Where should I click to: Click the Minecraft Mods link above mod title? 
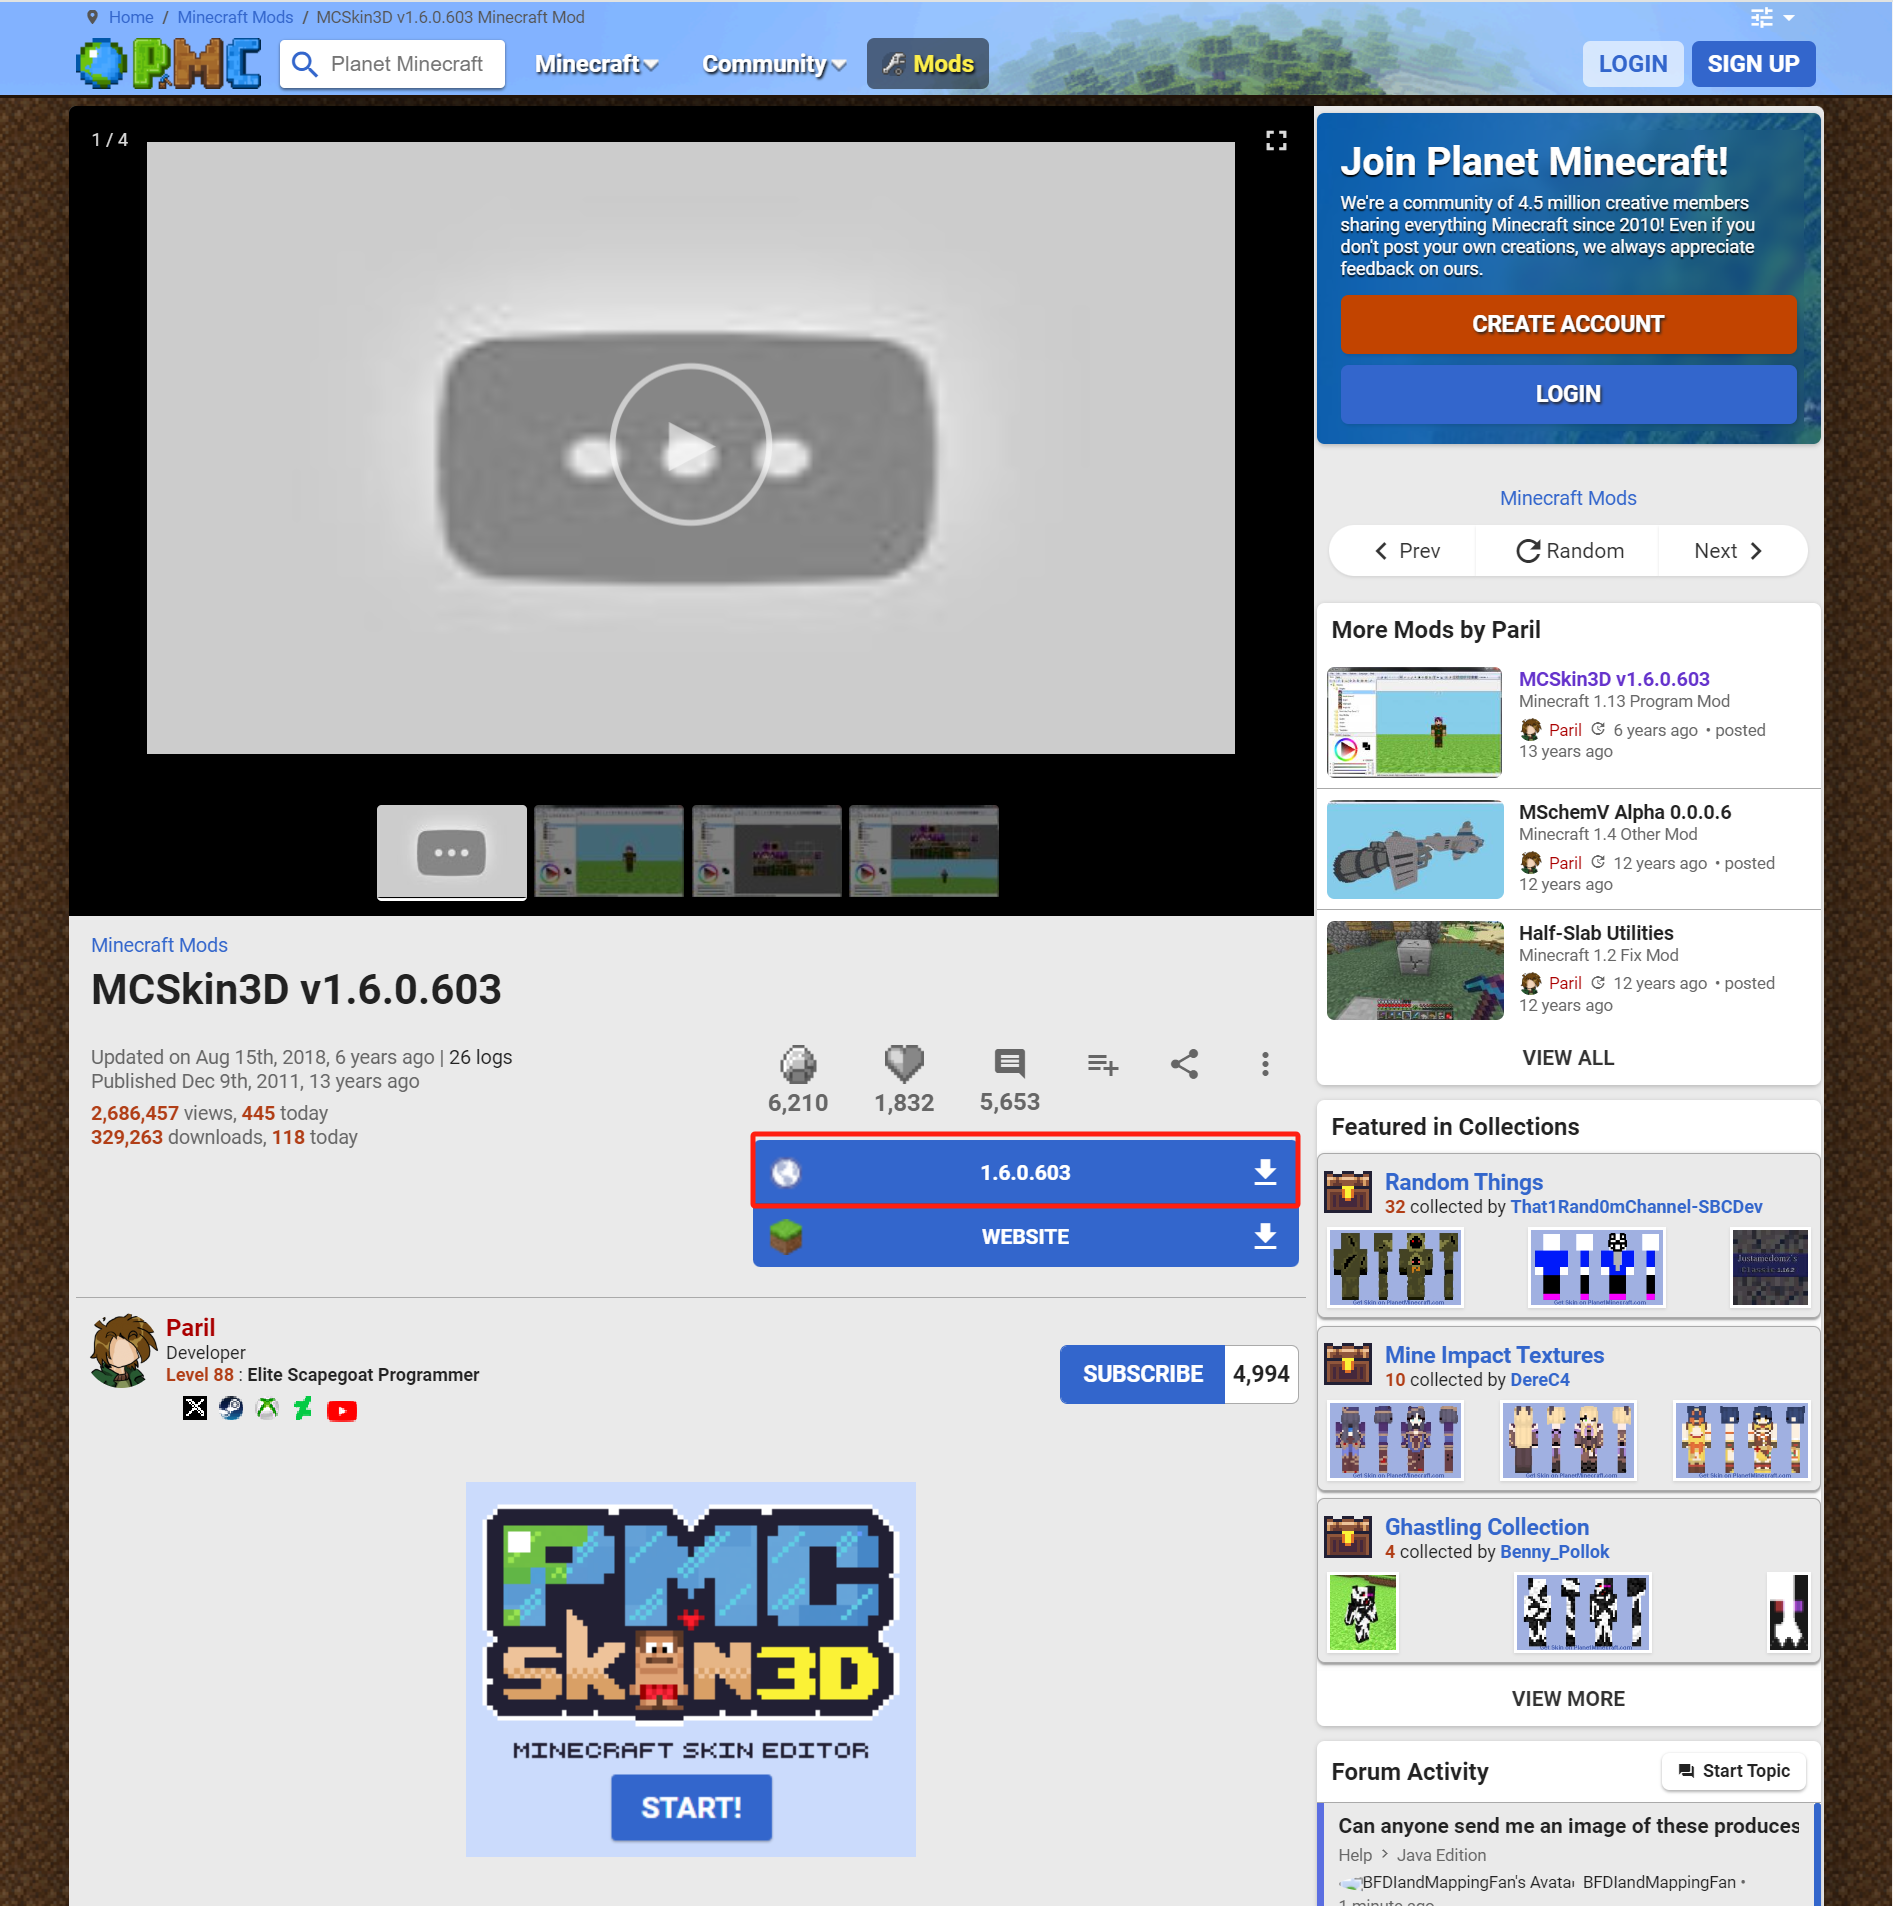[159, 945]
